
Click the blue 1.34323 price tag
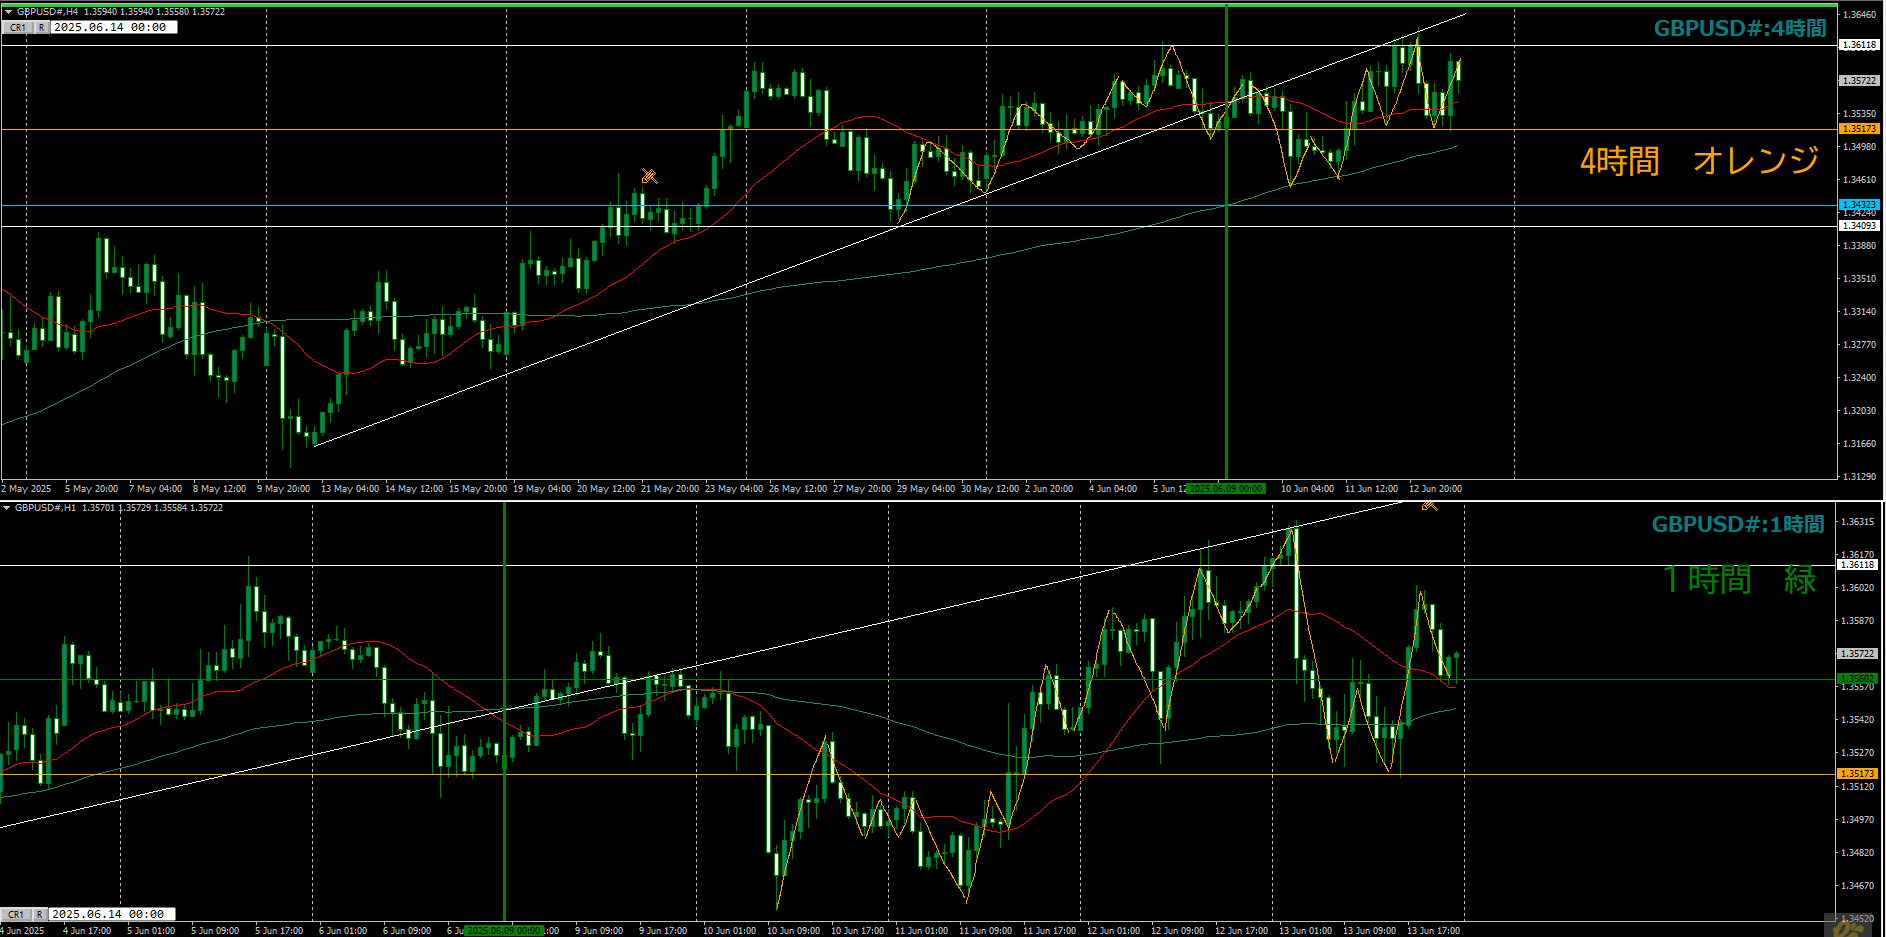(x=1860, y=205)
